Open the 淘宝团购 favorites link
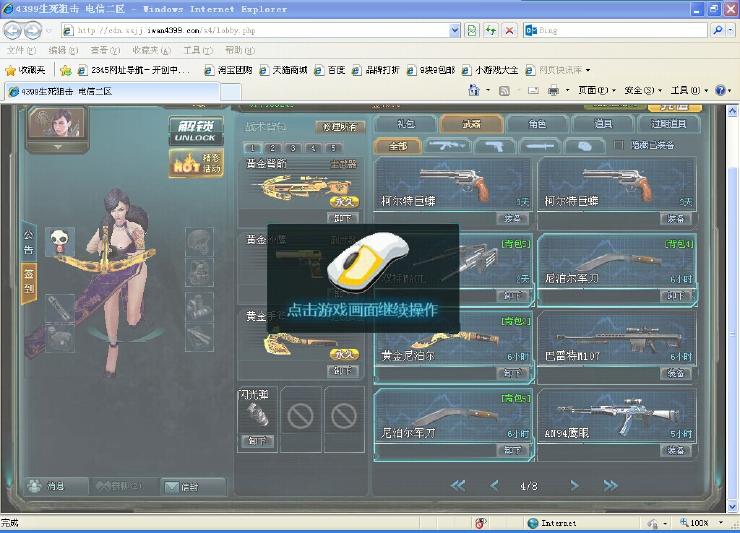The image size is (740, 533). [x=228, y=70]
